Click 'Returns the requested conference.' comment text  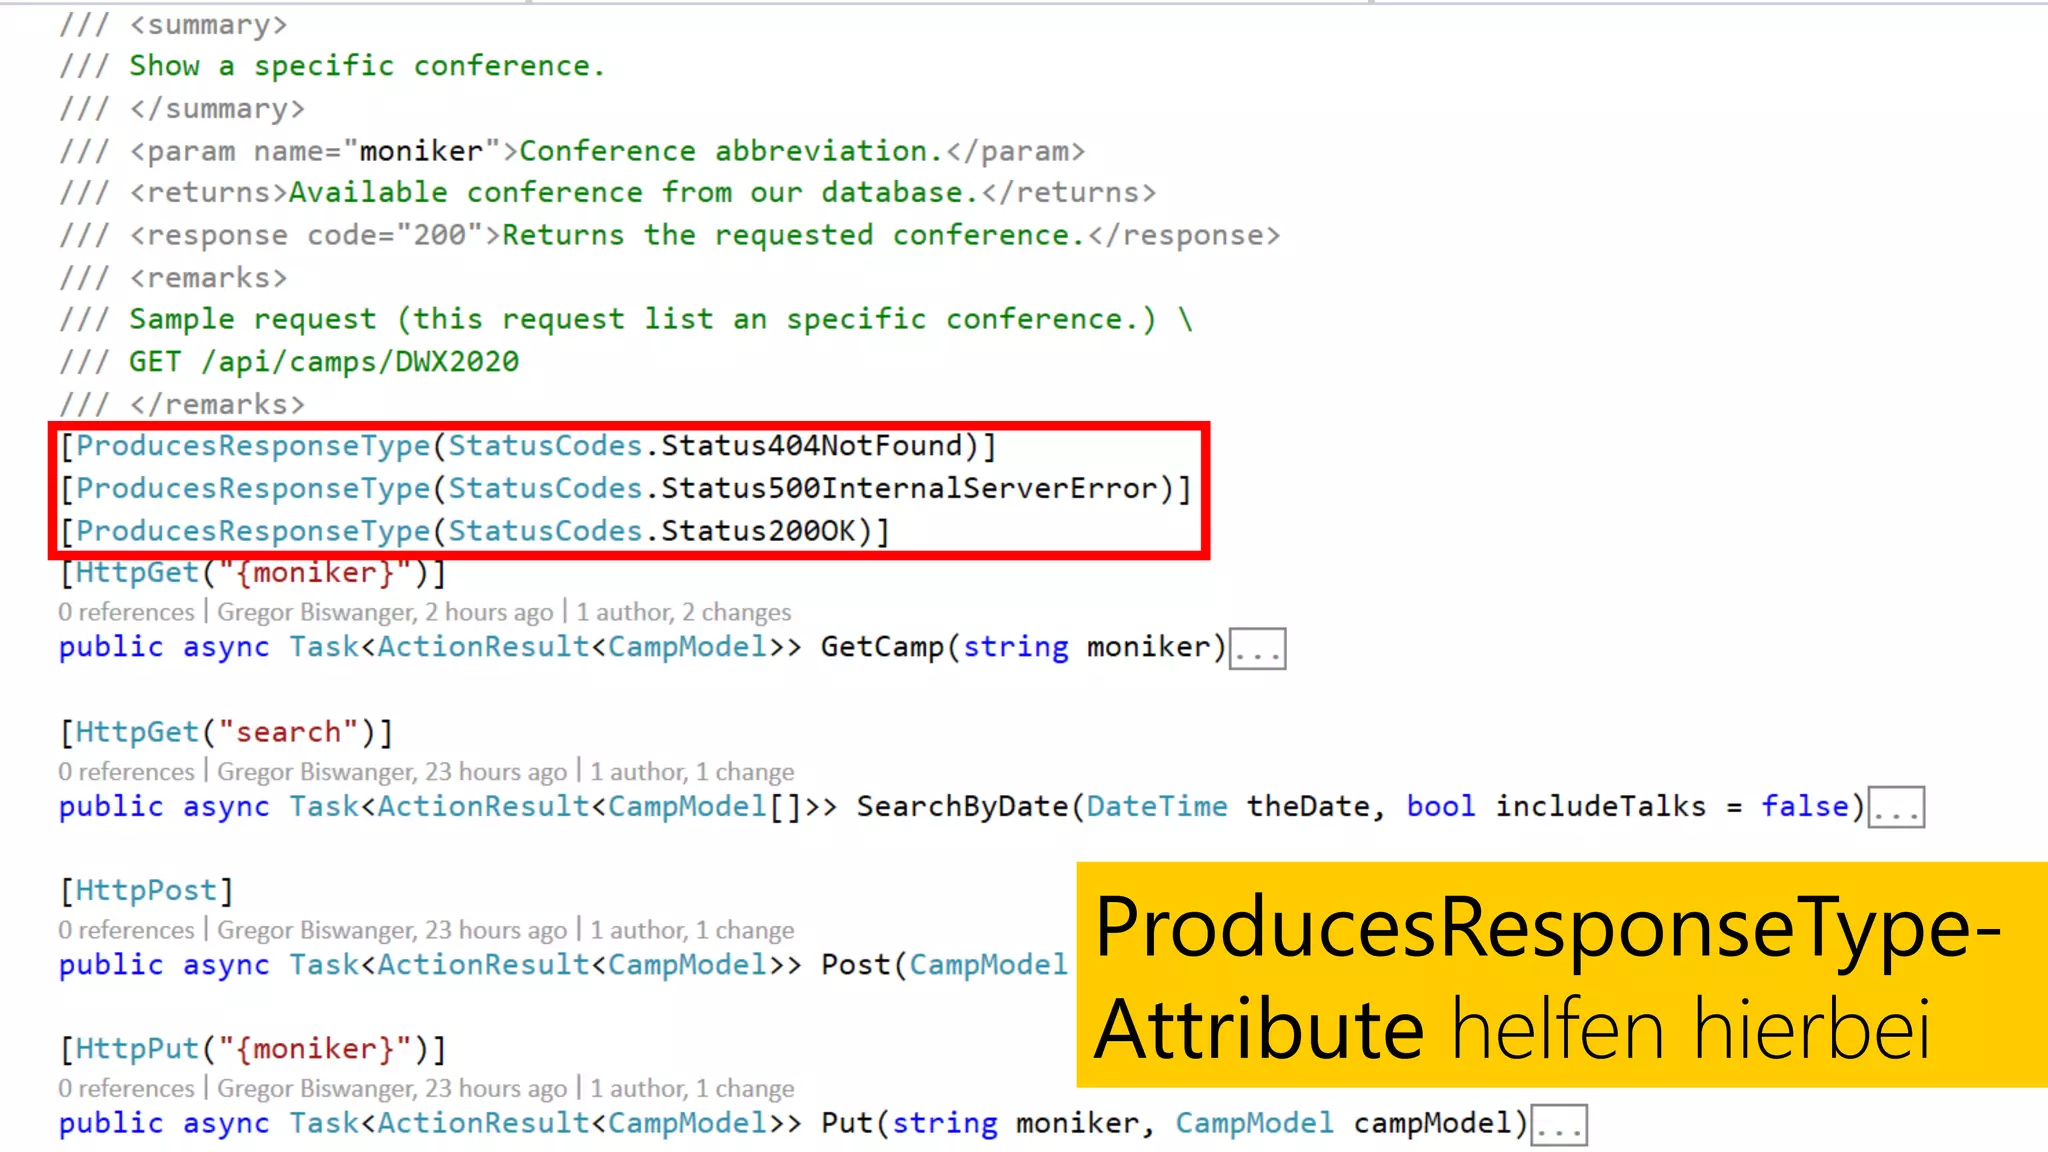[x=794, y=235]
